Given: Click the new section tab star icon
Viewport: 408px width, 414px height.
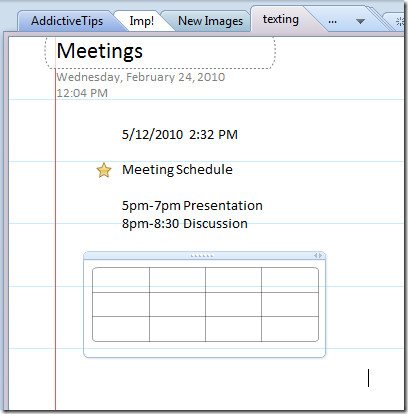Looking at the screenshot, I should coord(398,22).
